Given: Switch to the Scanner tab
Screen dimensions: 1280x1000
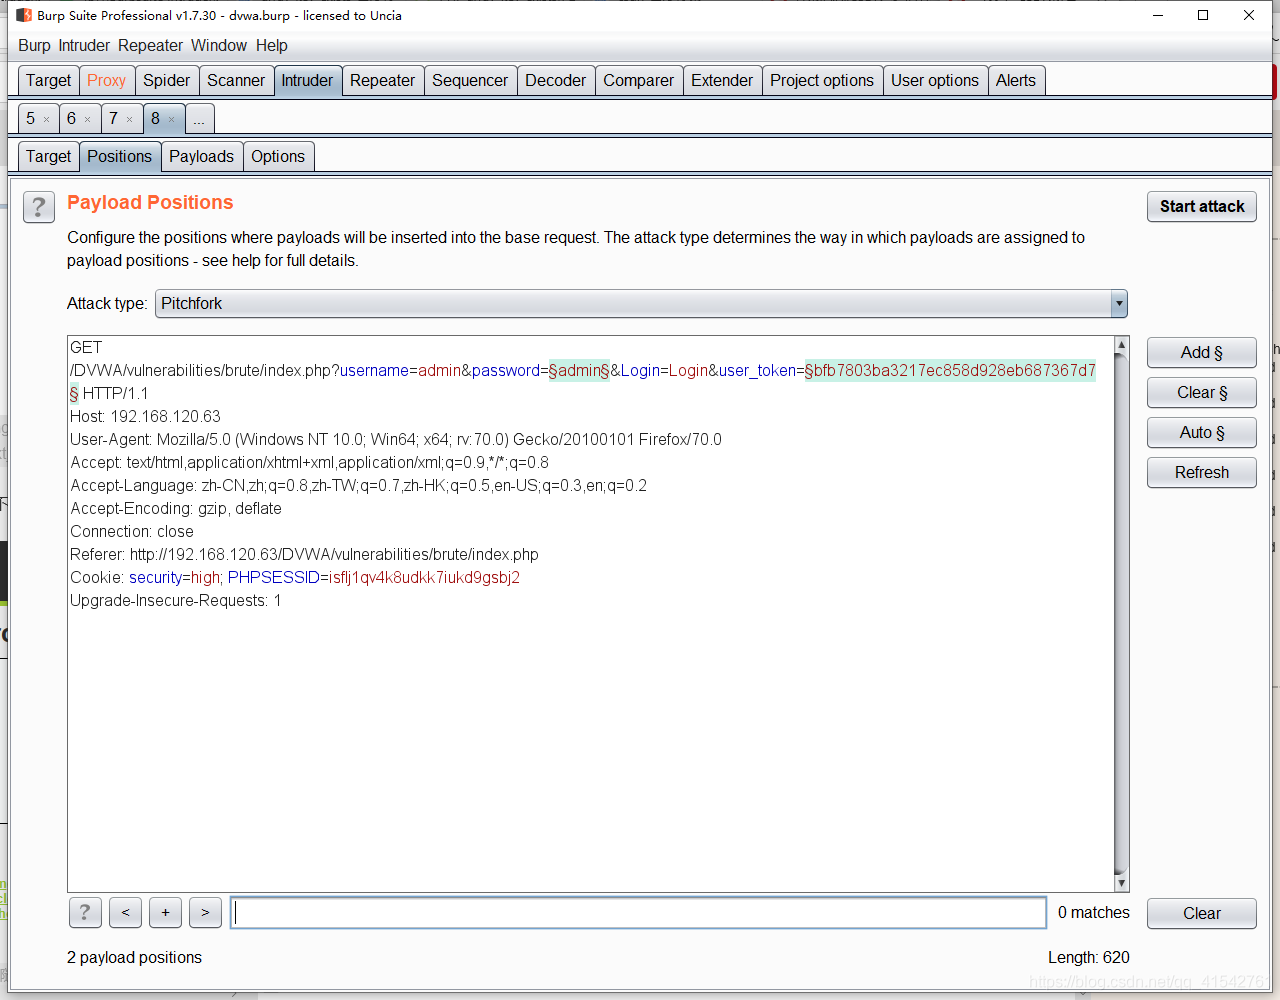Looking at the screenshot, I should [236, 80].
